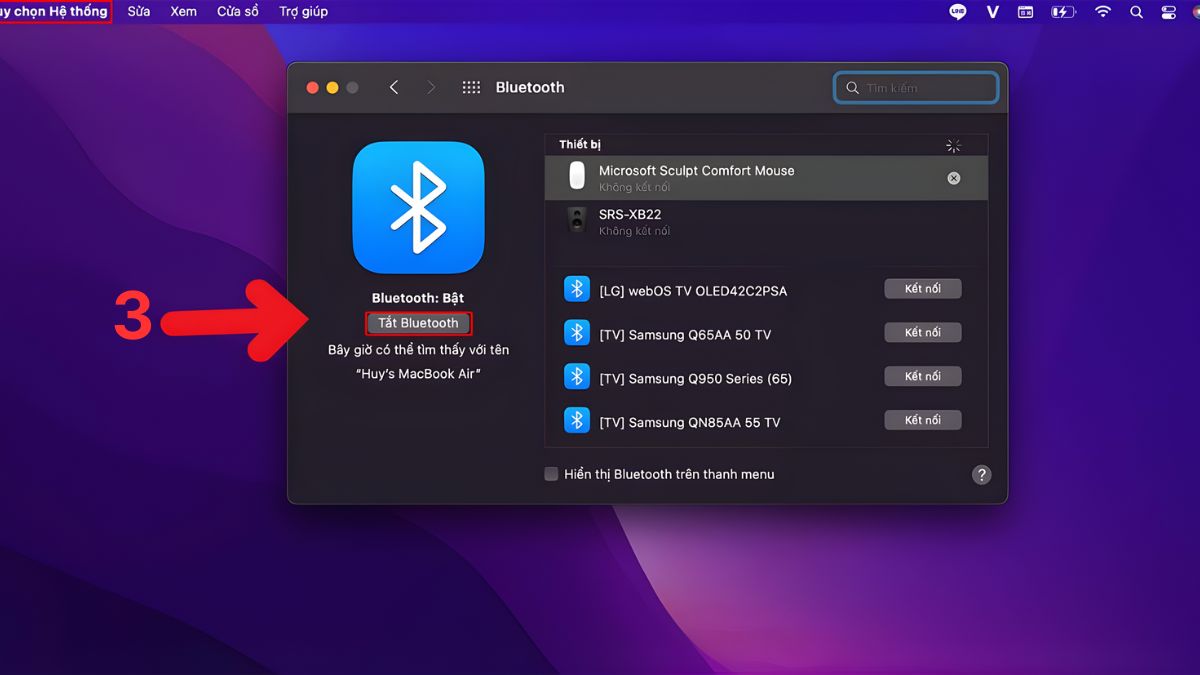Open the help question mark button
The width and height of the screenshot is (1200, 675).
tap(981, 474)
